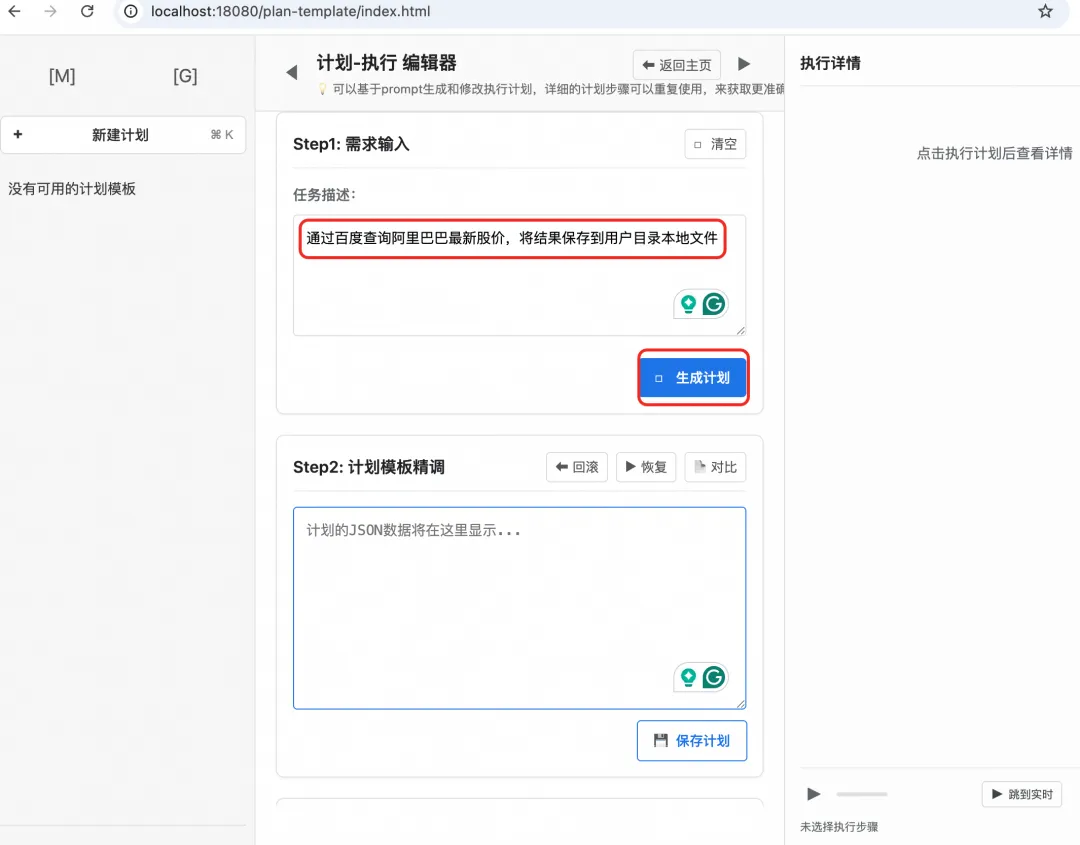Click the [M] icon in the left sidebar
The width and height of the screenshot is (1080, 845).
(62, 76)
